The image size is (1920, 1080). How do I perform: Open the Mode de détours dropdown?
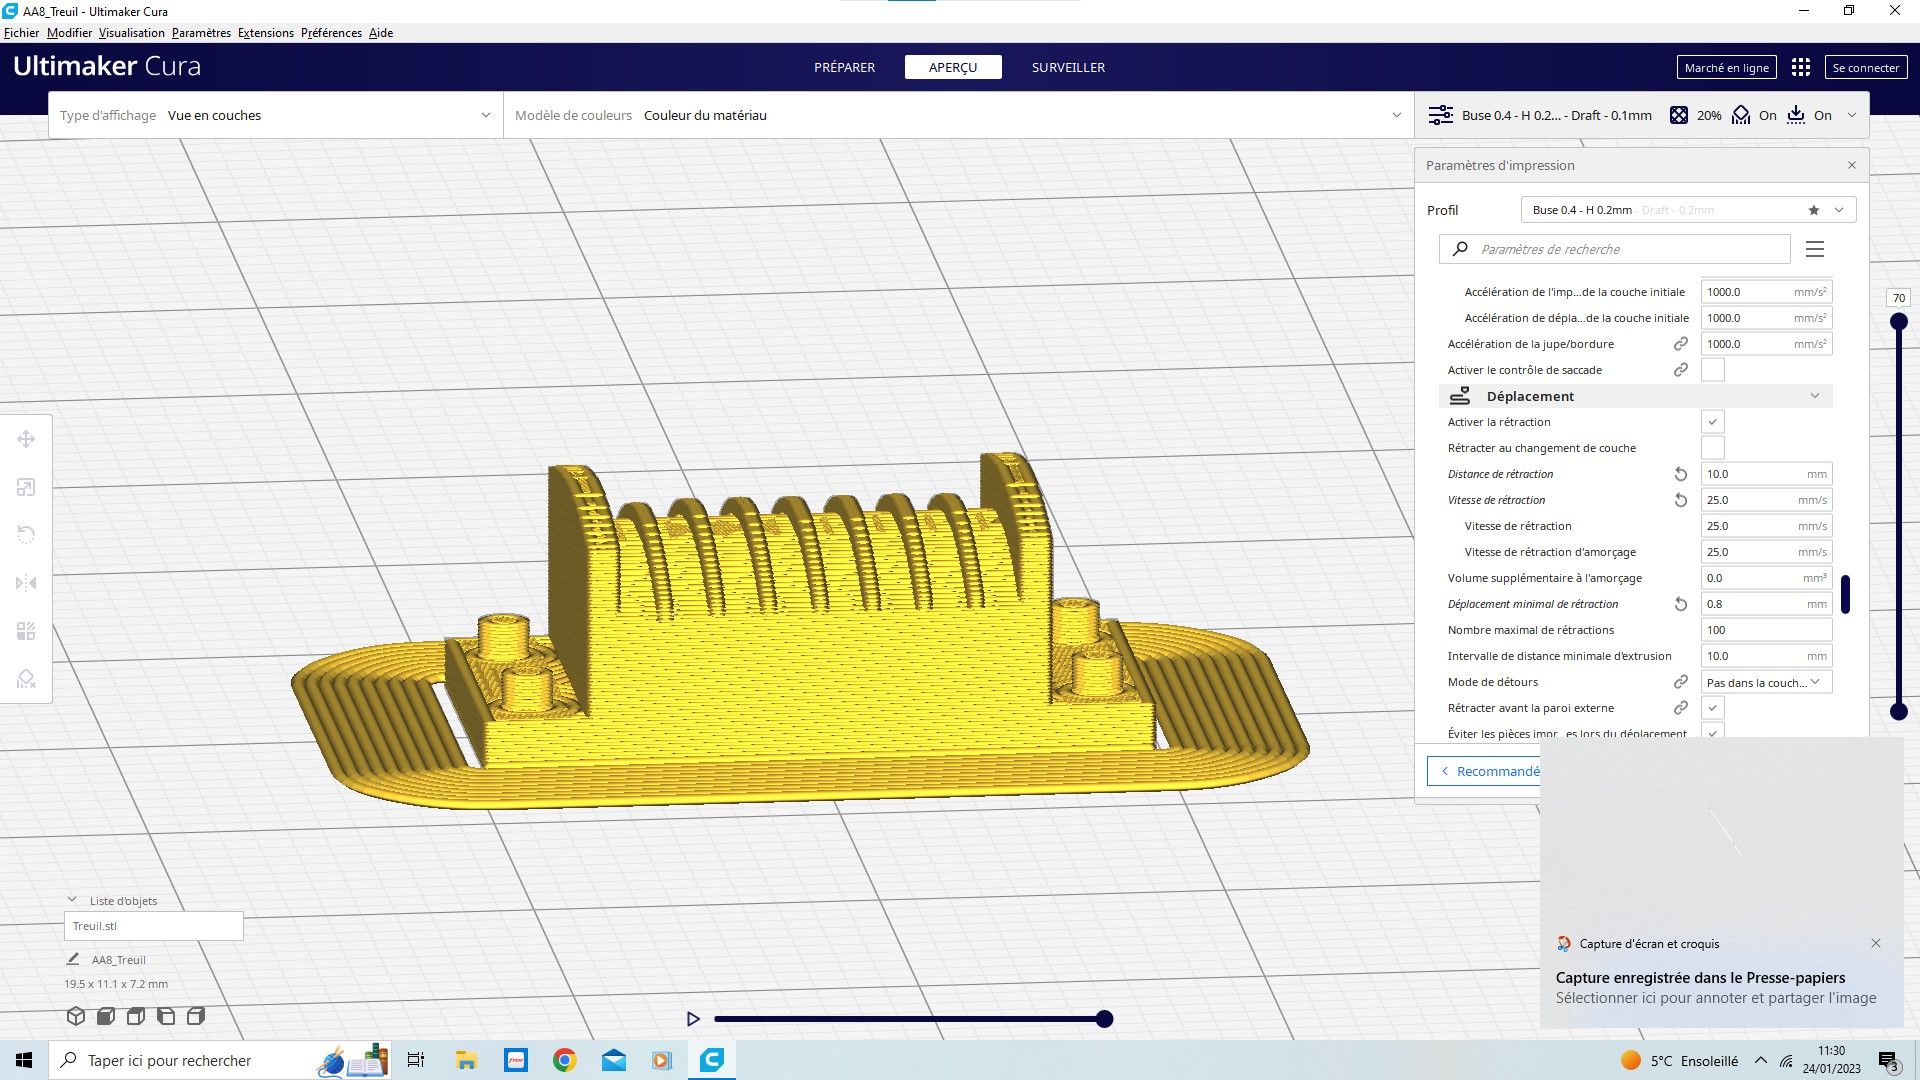click(x=1765, y=682)
